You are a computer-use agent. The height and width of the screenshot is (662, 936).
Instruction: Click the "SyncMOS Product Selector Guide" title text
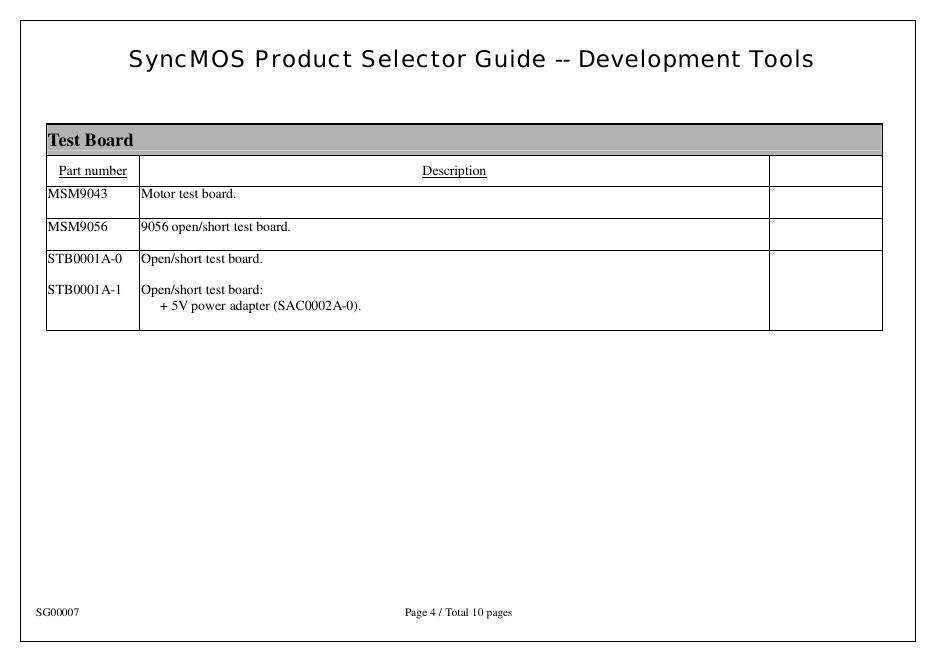point(338,60)
